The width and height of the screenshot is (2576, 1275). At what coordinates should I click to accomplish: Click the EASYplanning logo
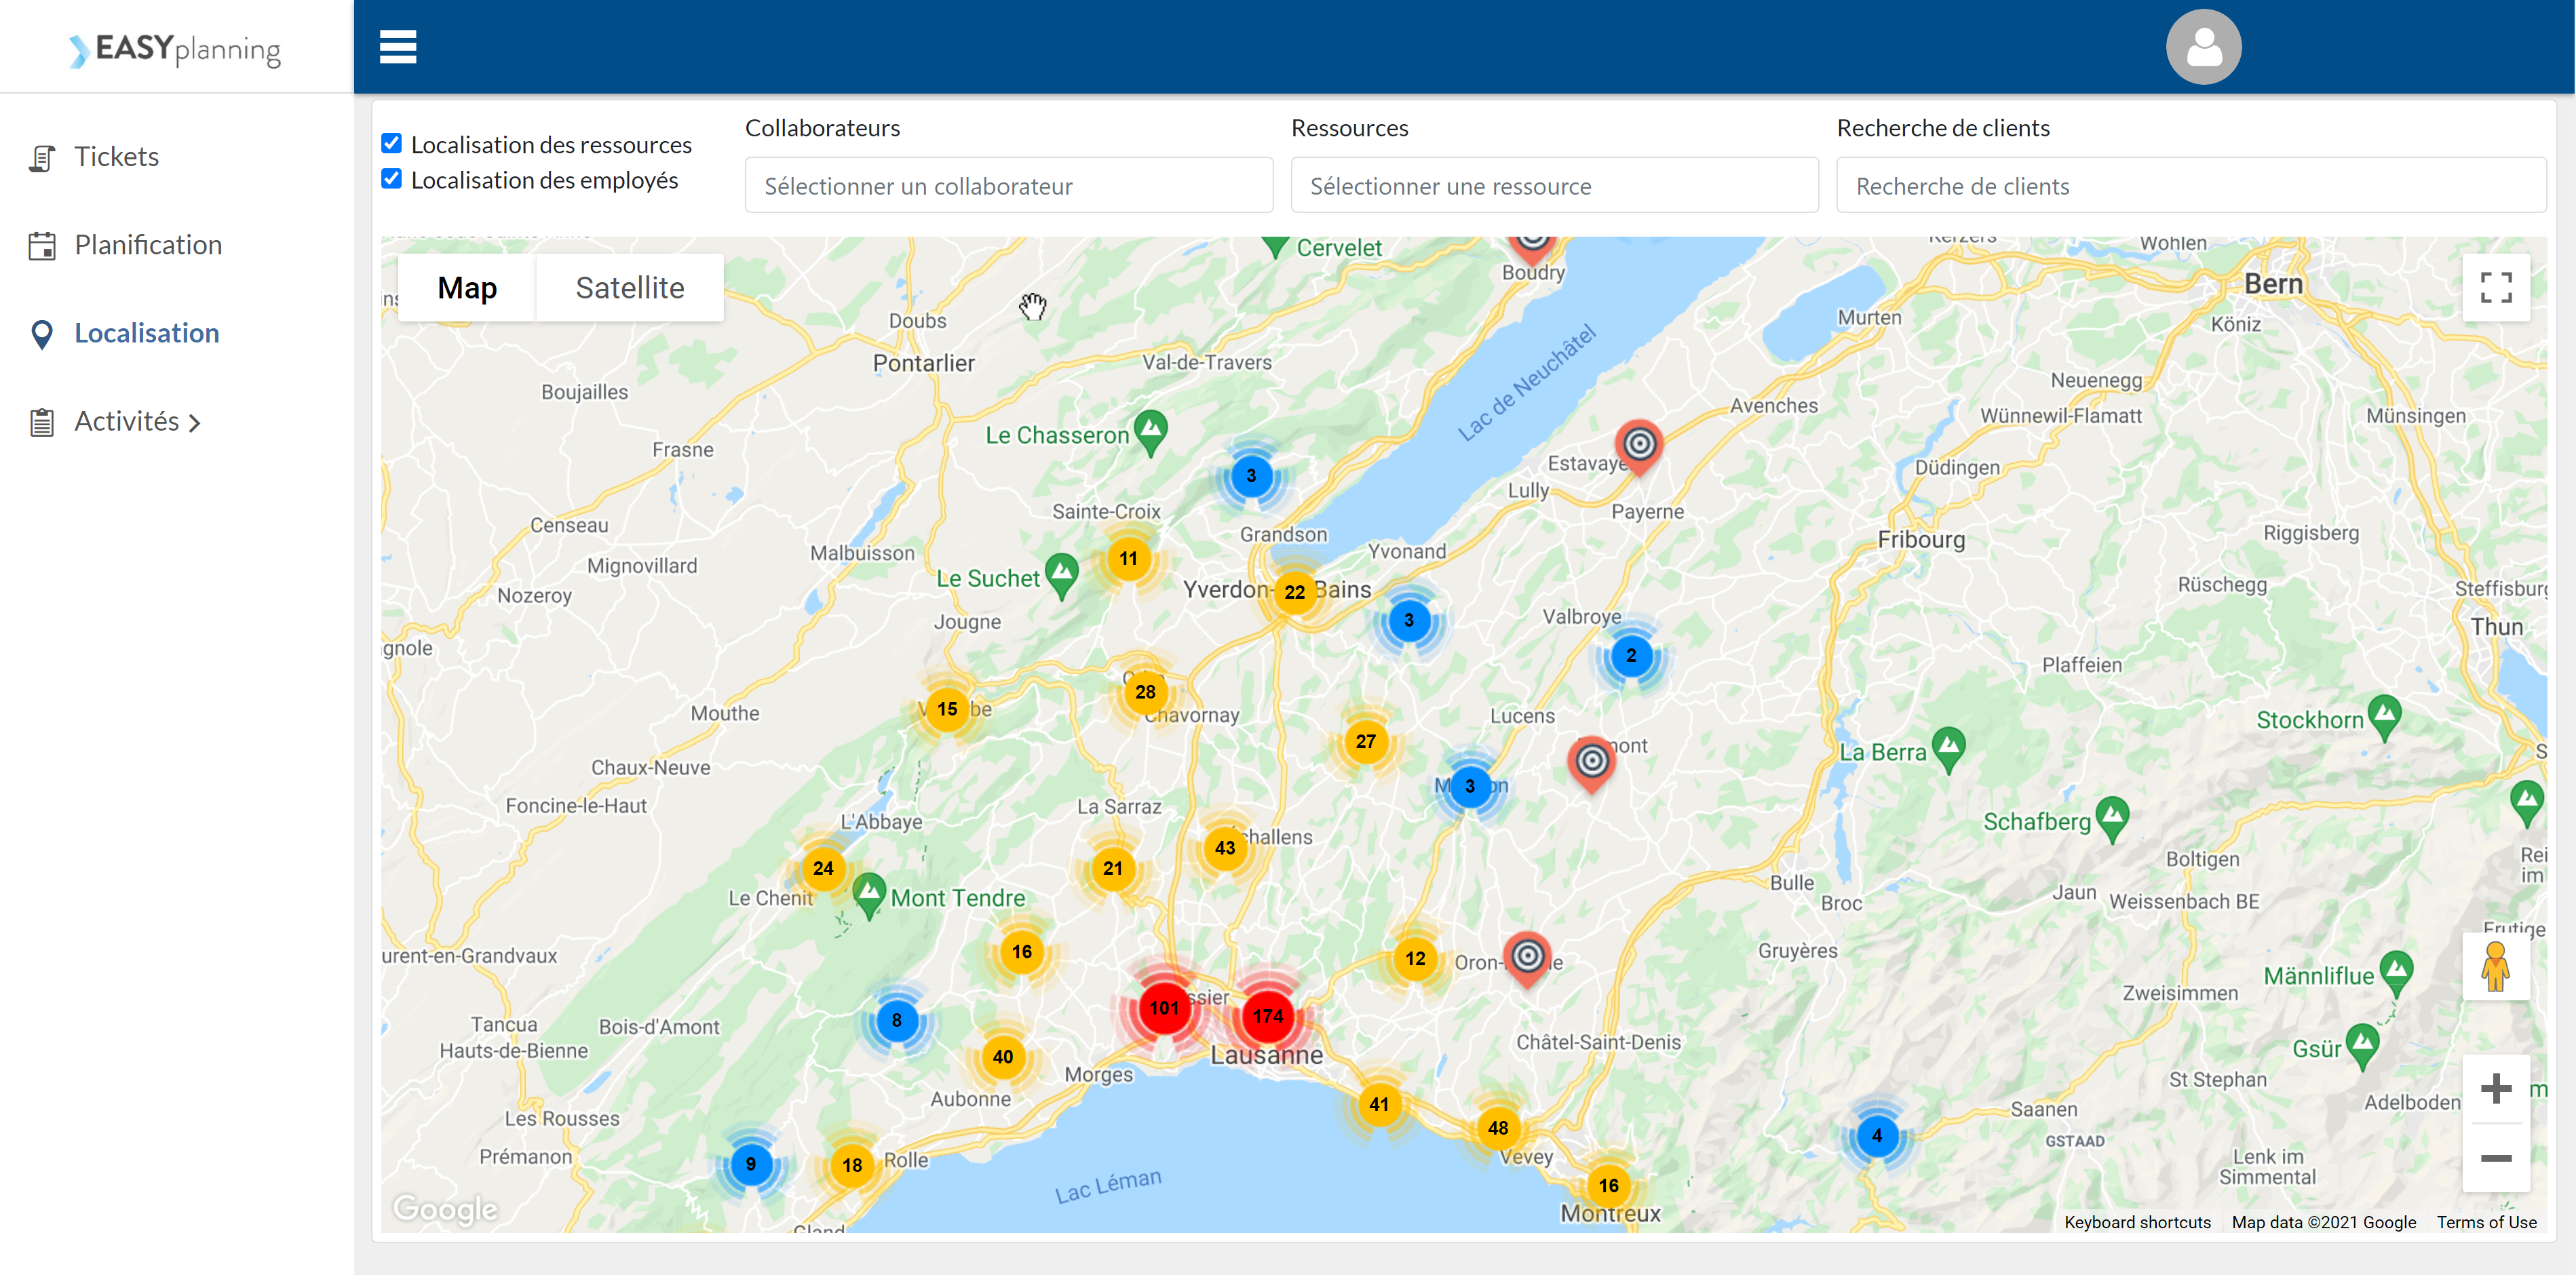coord(176,49)
